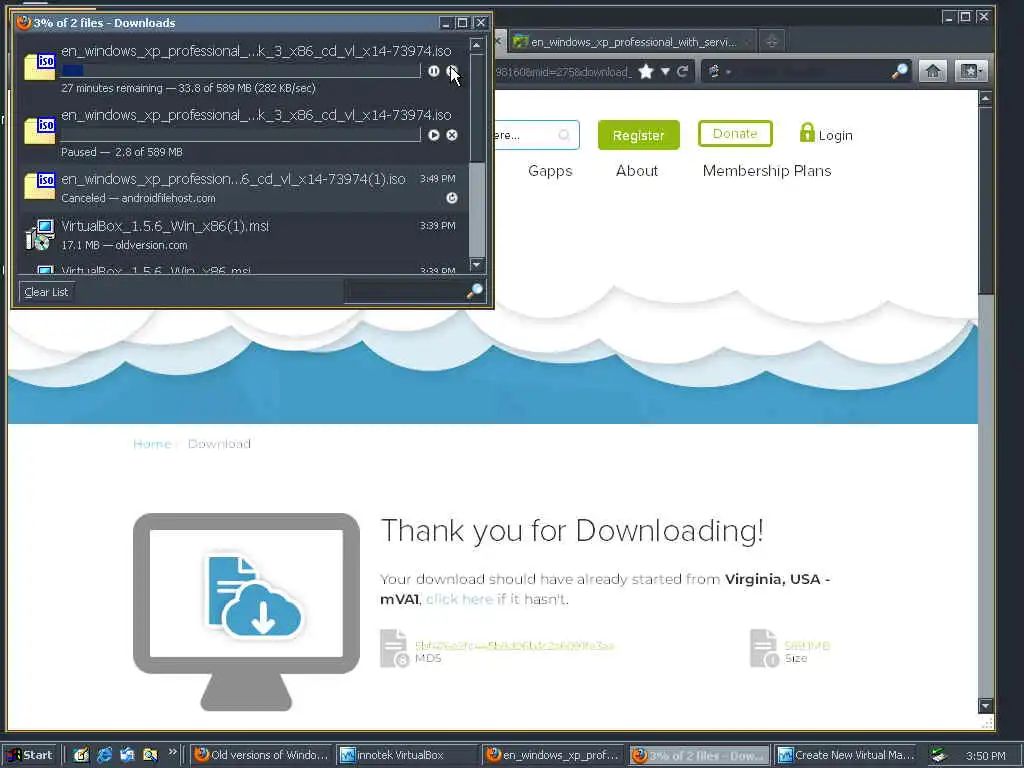The width and height of the screenshot is (1024, 768).
Task: Go to the browser home page
Action: pos(933,71)
